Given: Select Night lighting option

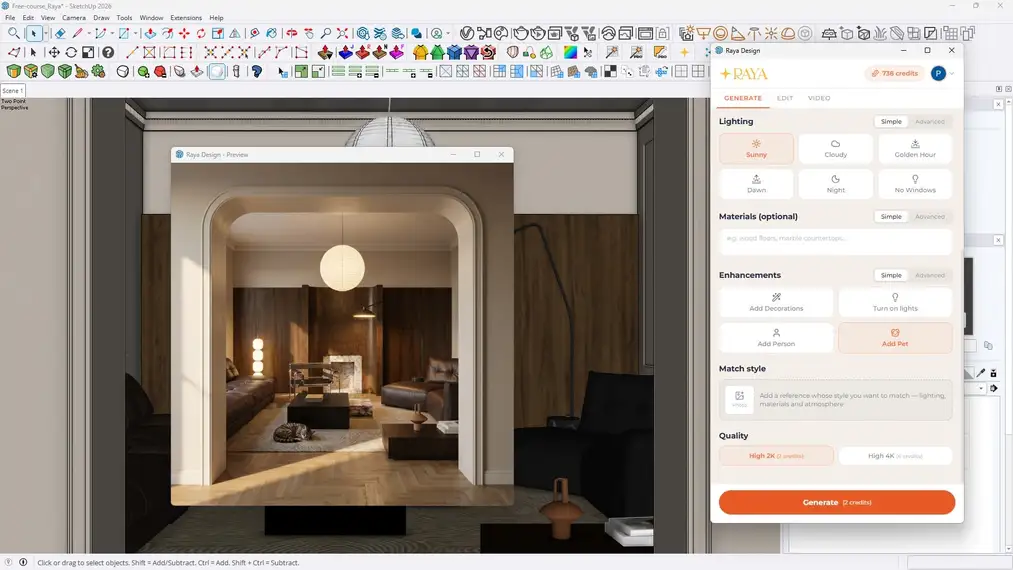Looking at the screenshot, I should 835,184.
